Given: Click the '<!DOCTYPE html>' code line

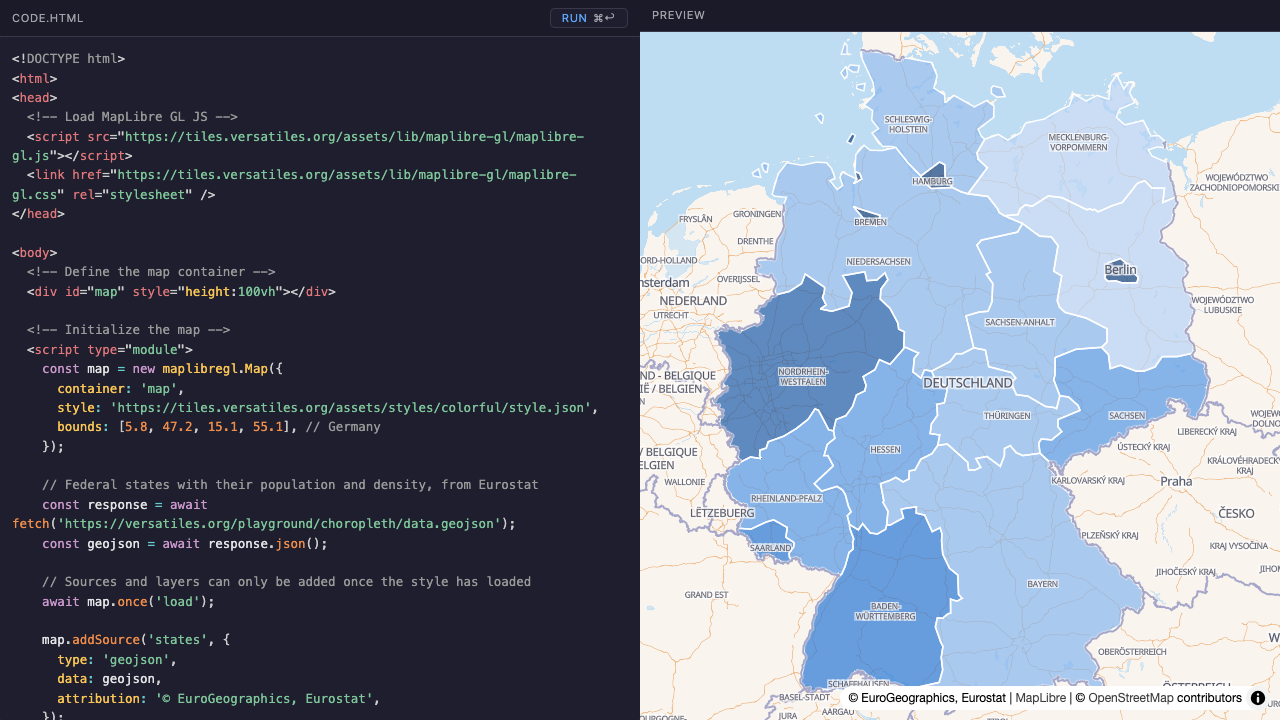Looking at the screenshot, I should [68, 58].
